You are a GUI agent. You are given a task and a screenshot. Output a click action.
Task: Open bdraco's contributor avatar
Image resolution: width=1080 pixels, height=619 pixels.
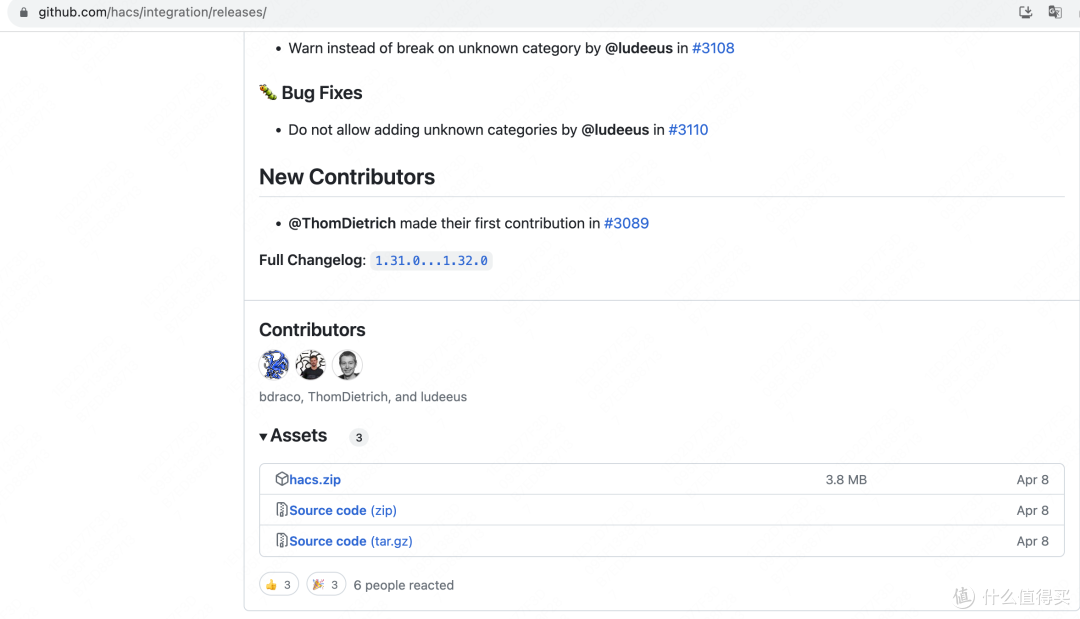click(x=274, y=364)
